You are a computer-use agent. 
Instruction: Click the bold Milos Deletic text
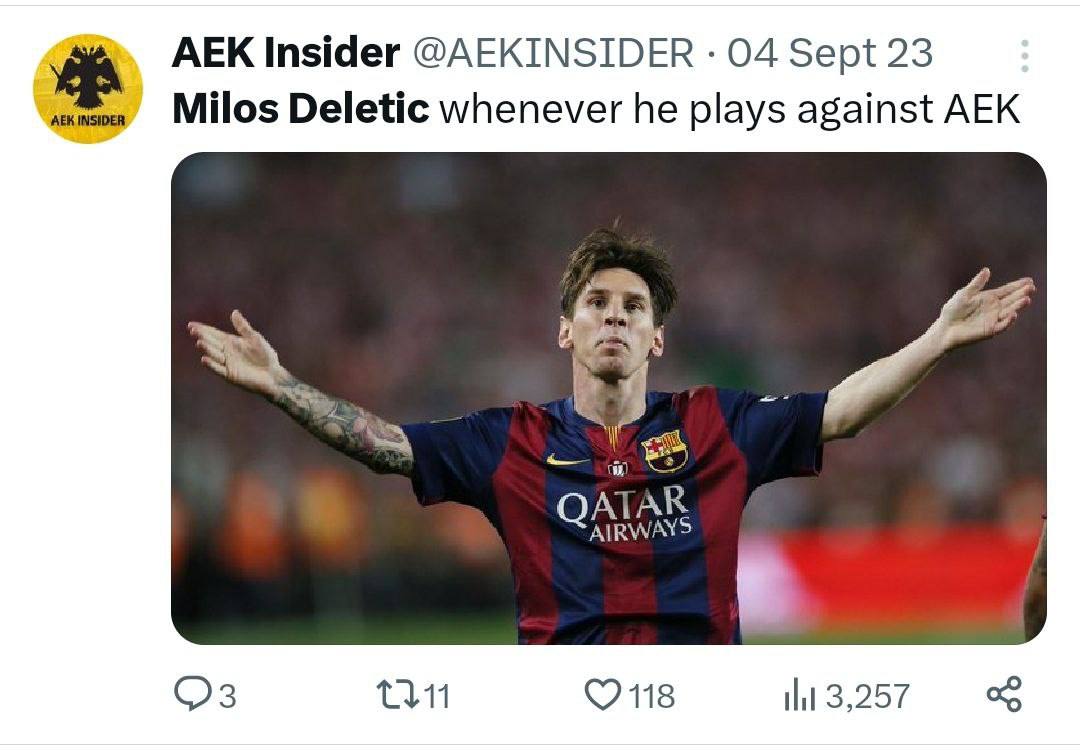(x=300, y=109)
